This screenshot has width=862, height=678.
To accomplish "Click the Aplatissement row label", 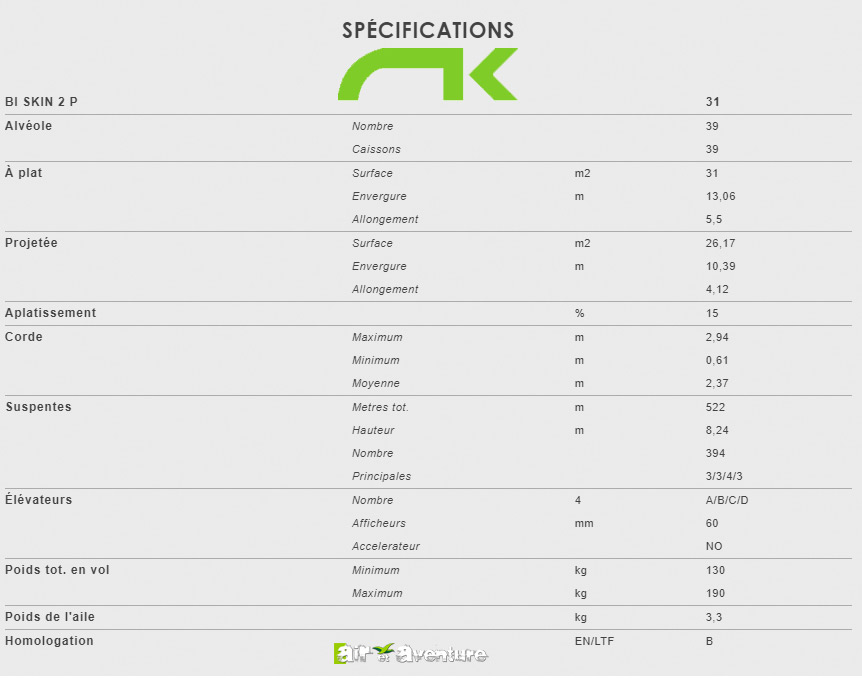I will coord(51,313).
